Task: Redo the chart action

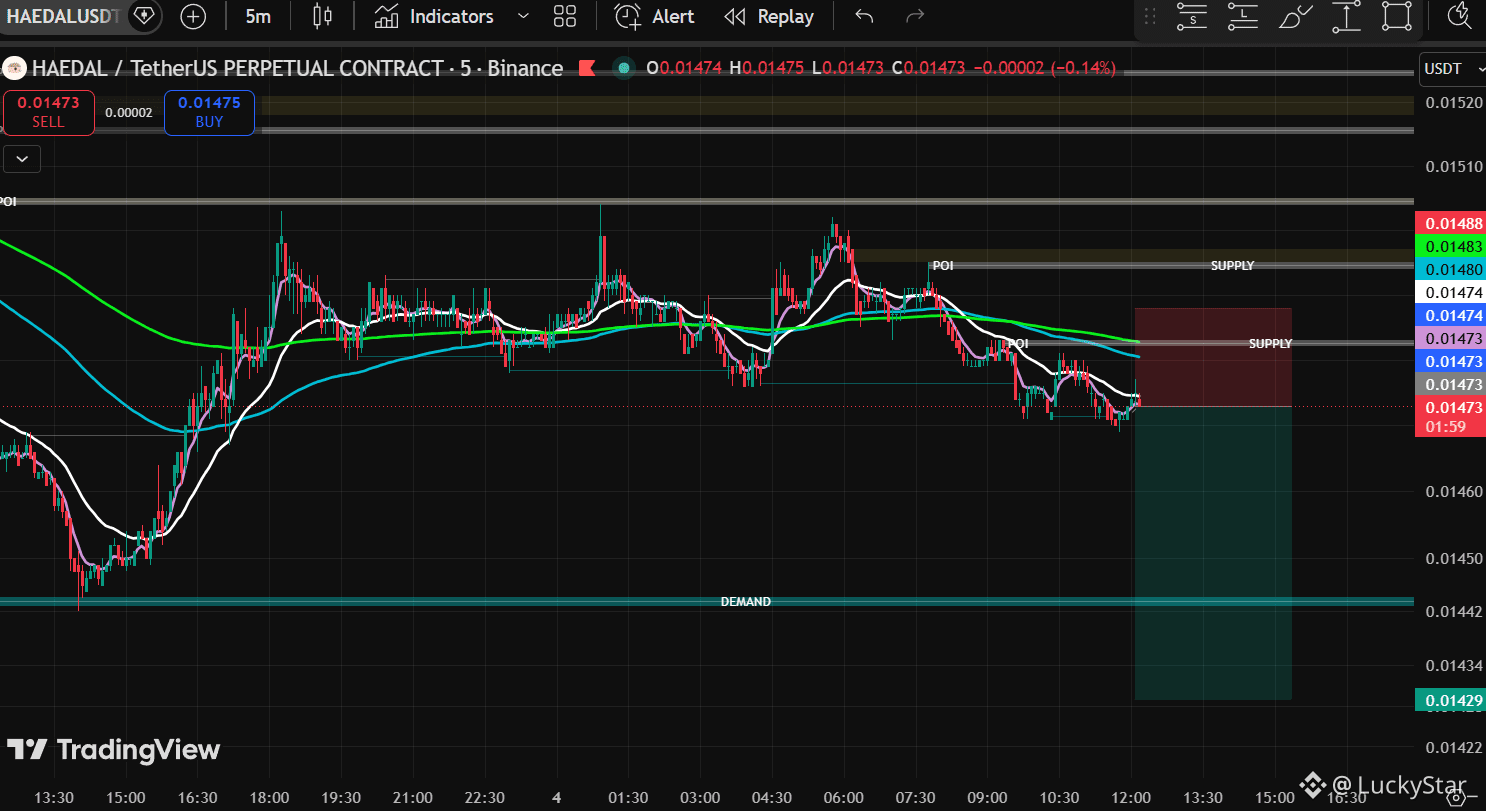Action: coord(914,16)
